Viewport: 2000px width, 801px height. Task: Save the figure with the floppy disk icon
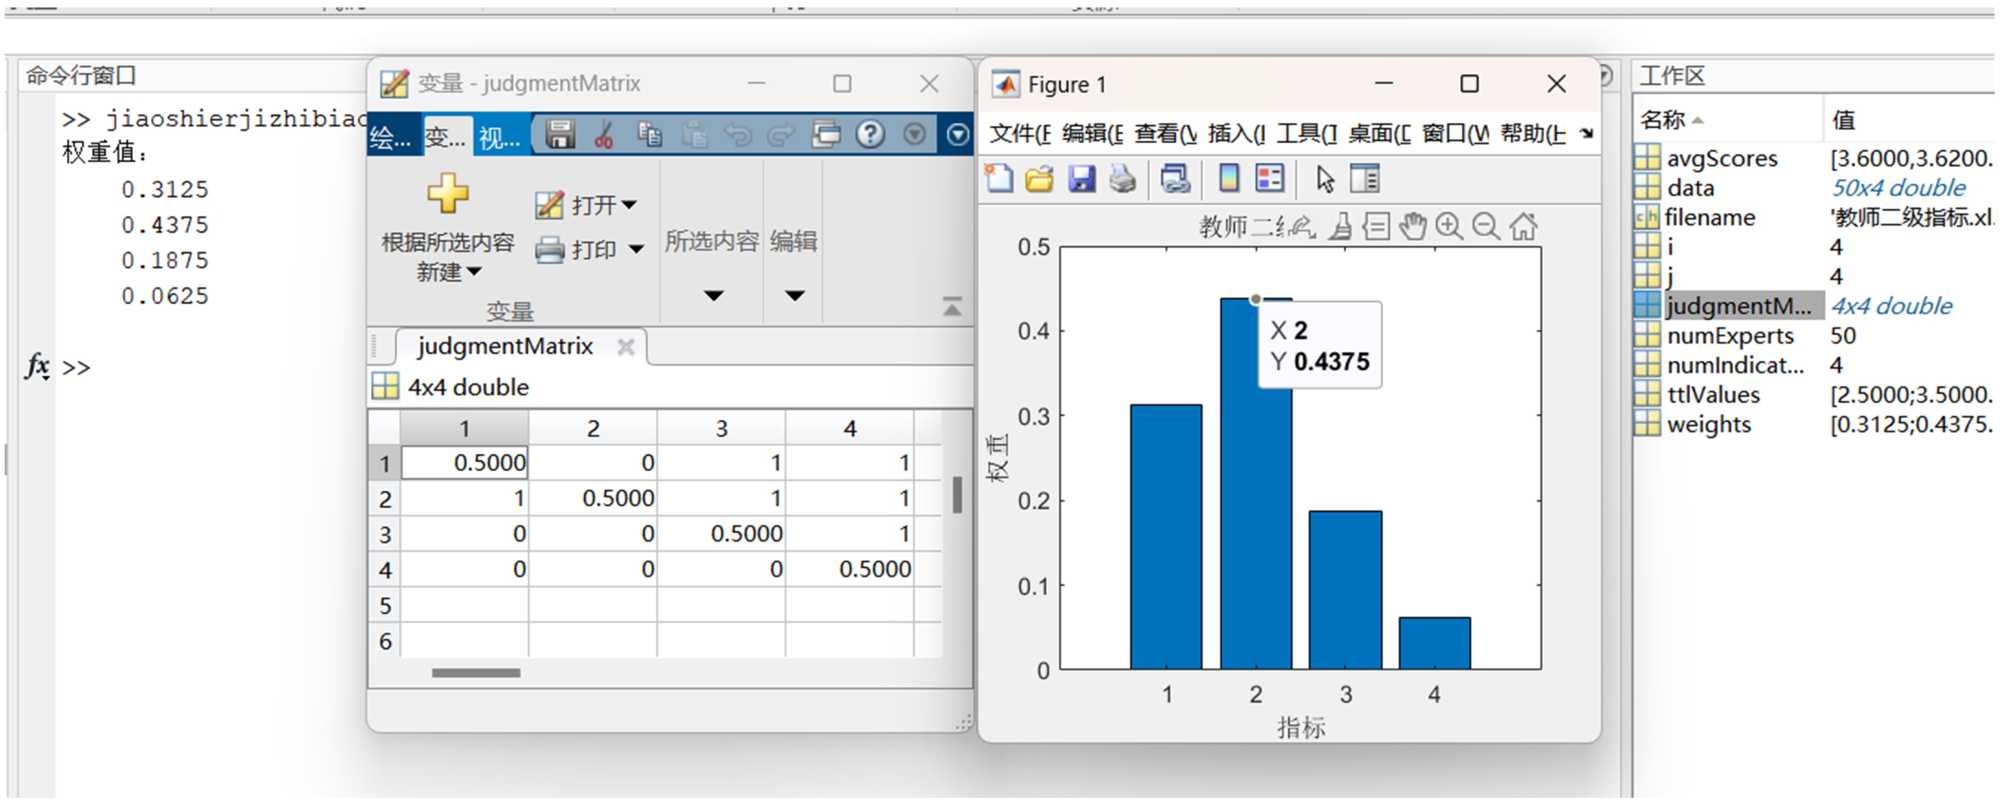point(1081,179)
